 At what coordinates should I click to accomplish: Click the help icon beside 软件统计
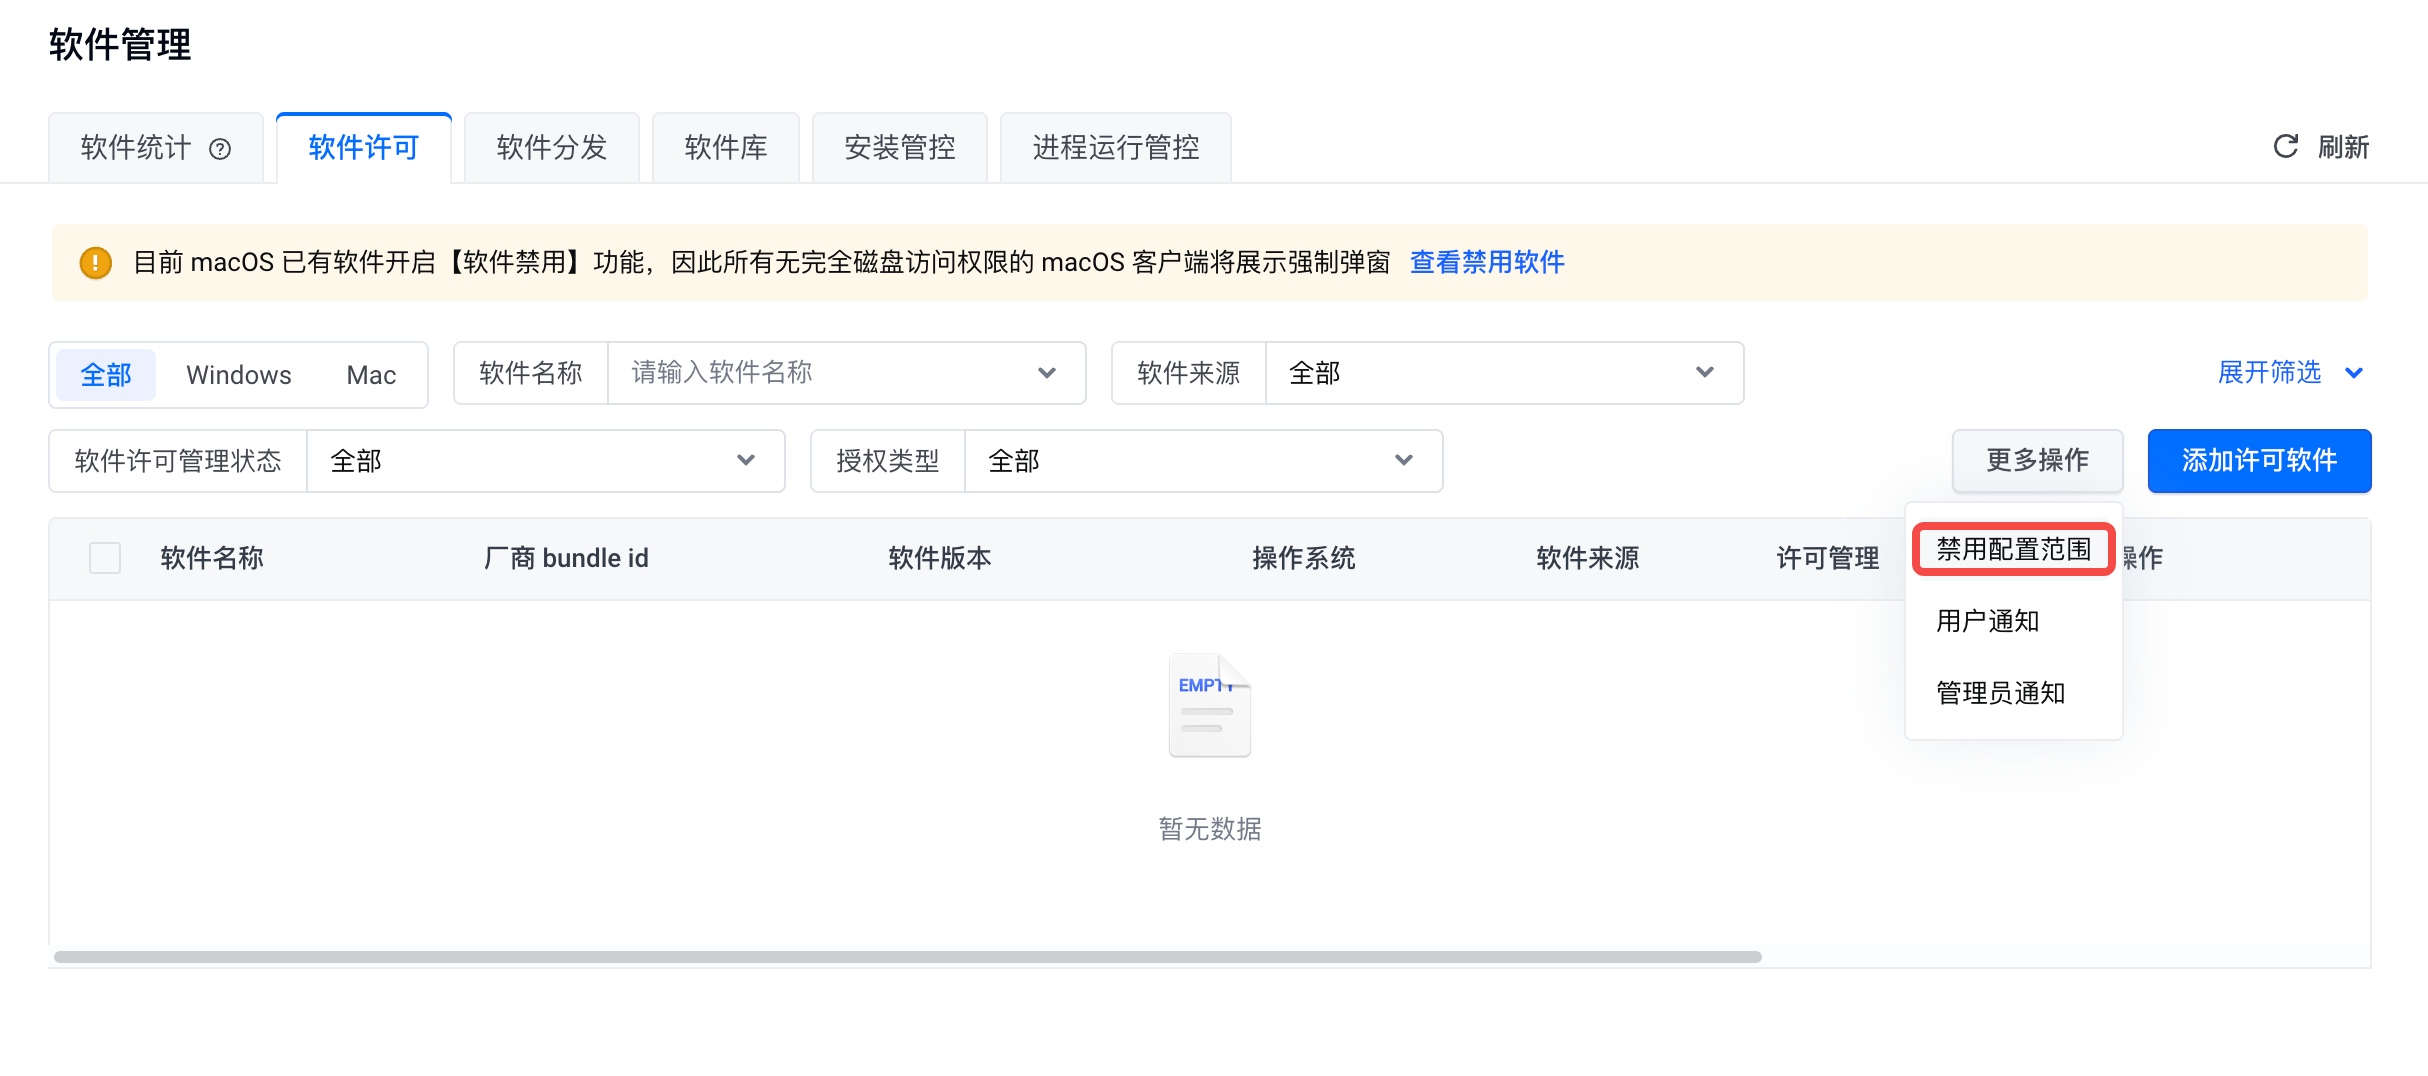click(x=220, y=149)
